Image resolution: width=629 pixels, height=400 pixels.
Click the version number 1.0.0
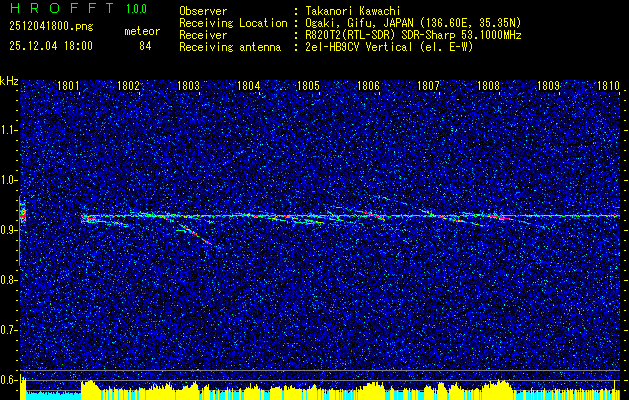coord(136,9)
